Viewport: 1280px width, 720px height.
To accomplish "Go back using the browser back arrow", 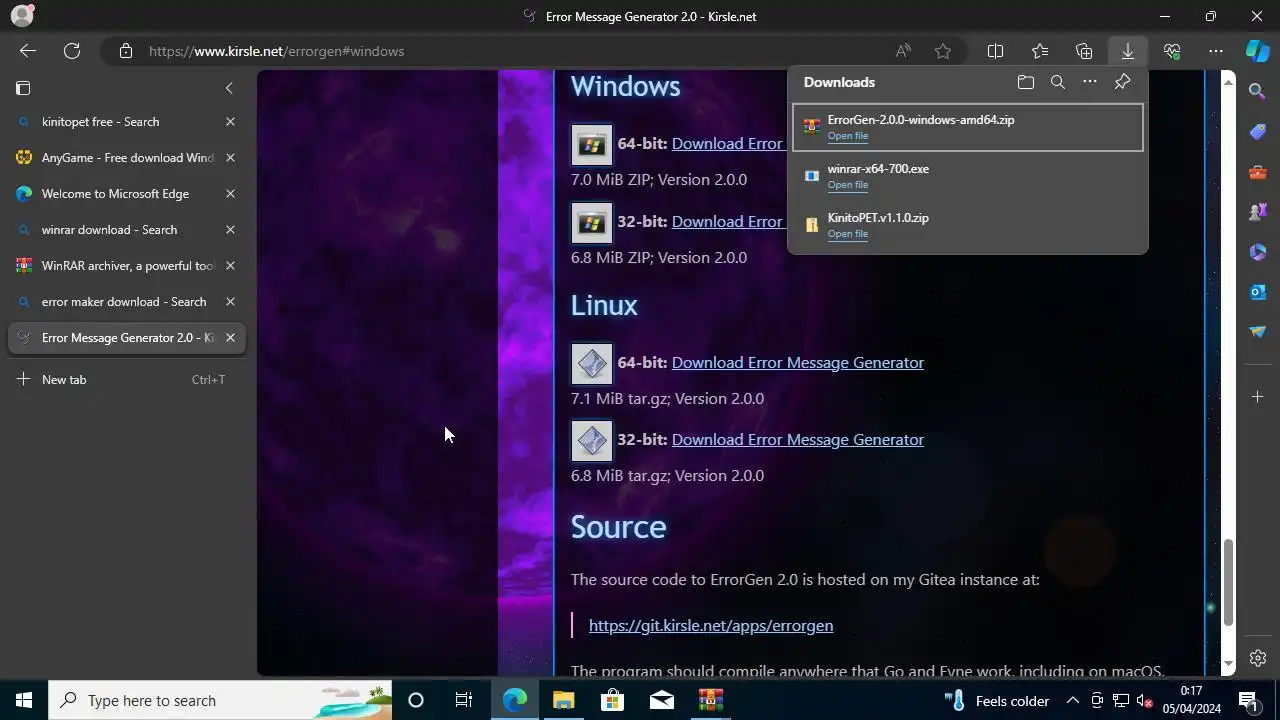I will pos(27,51).
